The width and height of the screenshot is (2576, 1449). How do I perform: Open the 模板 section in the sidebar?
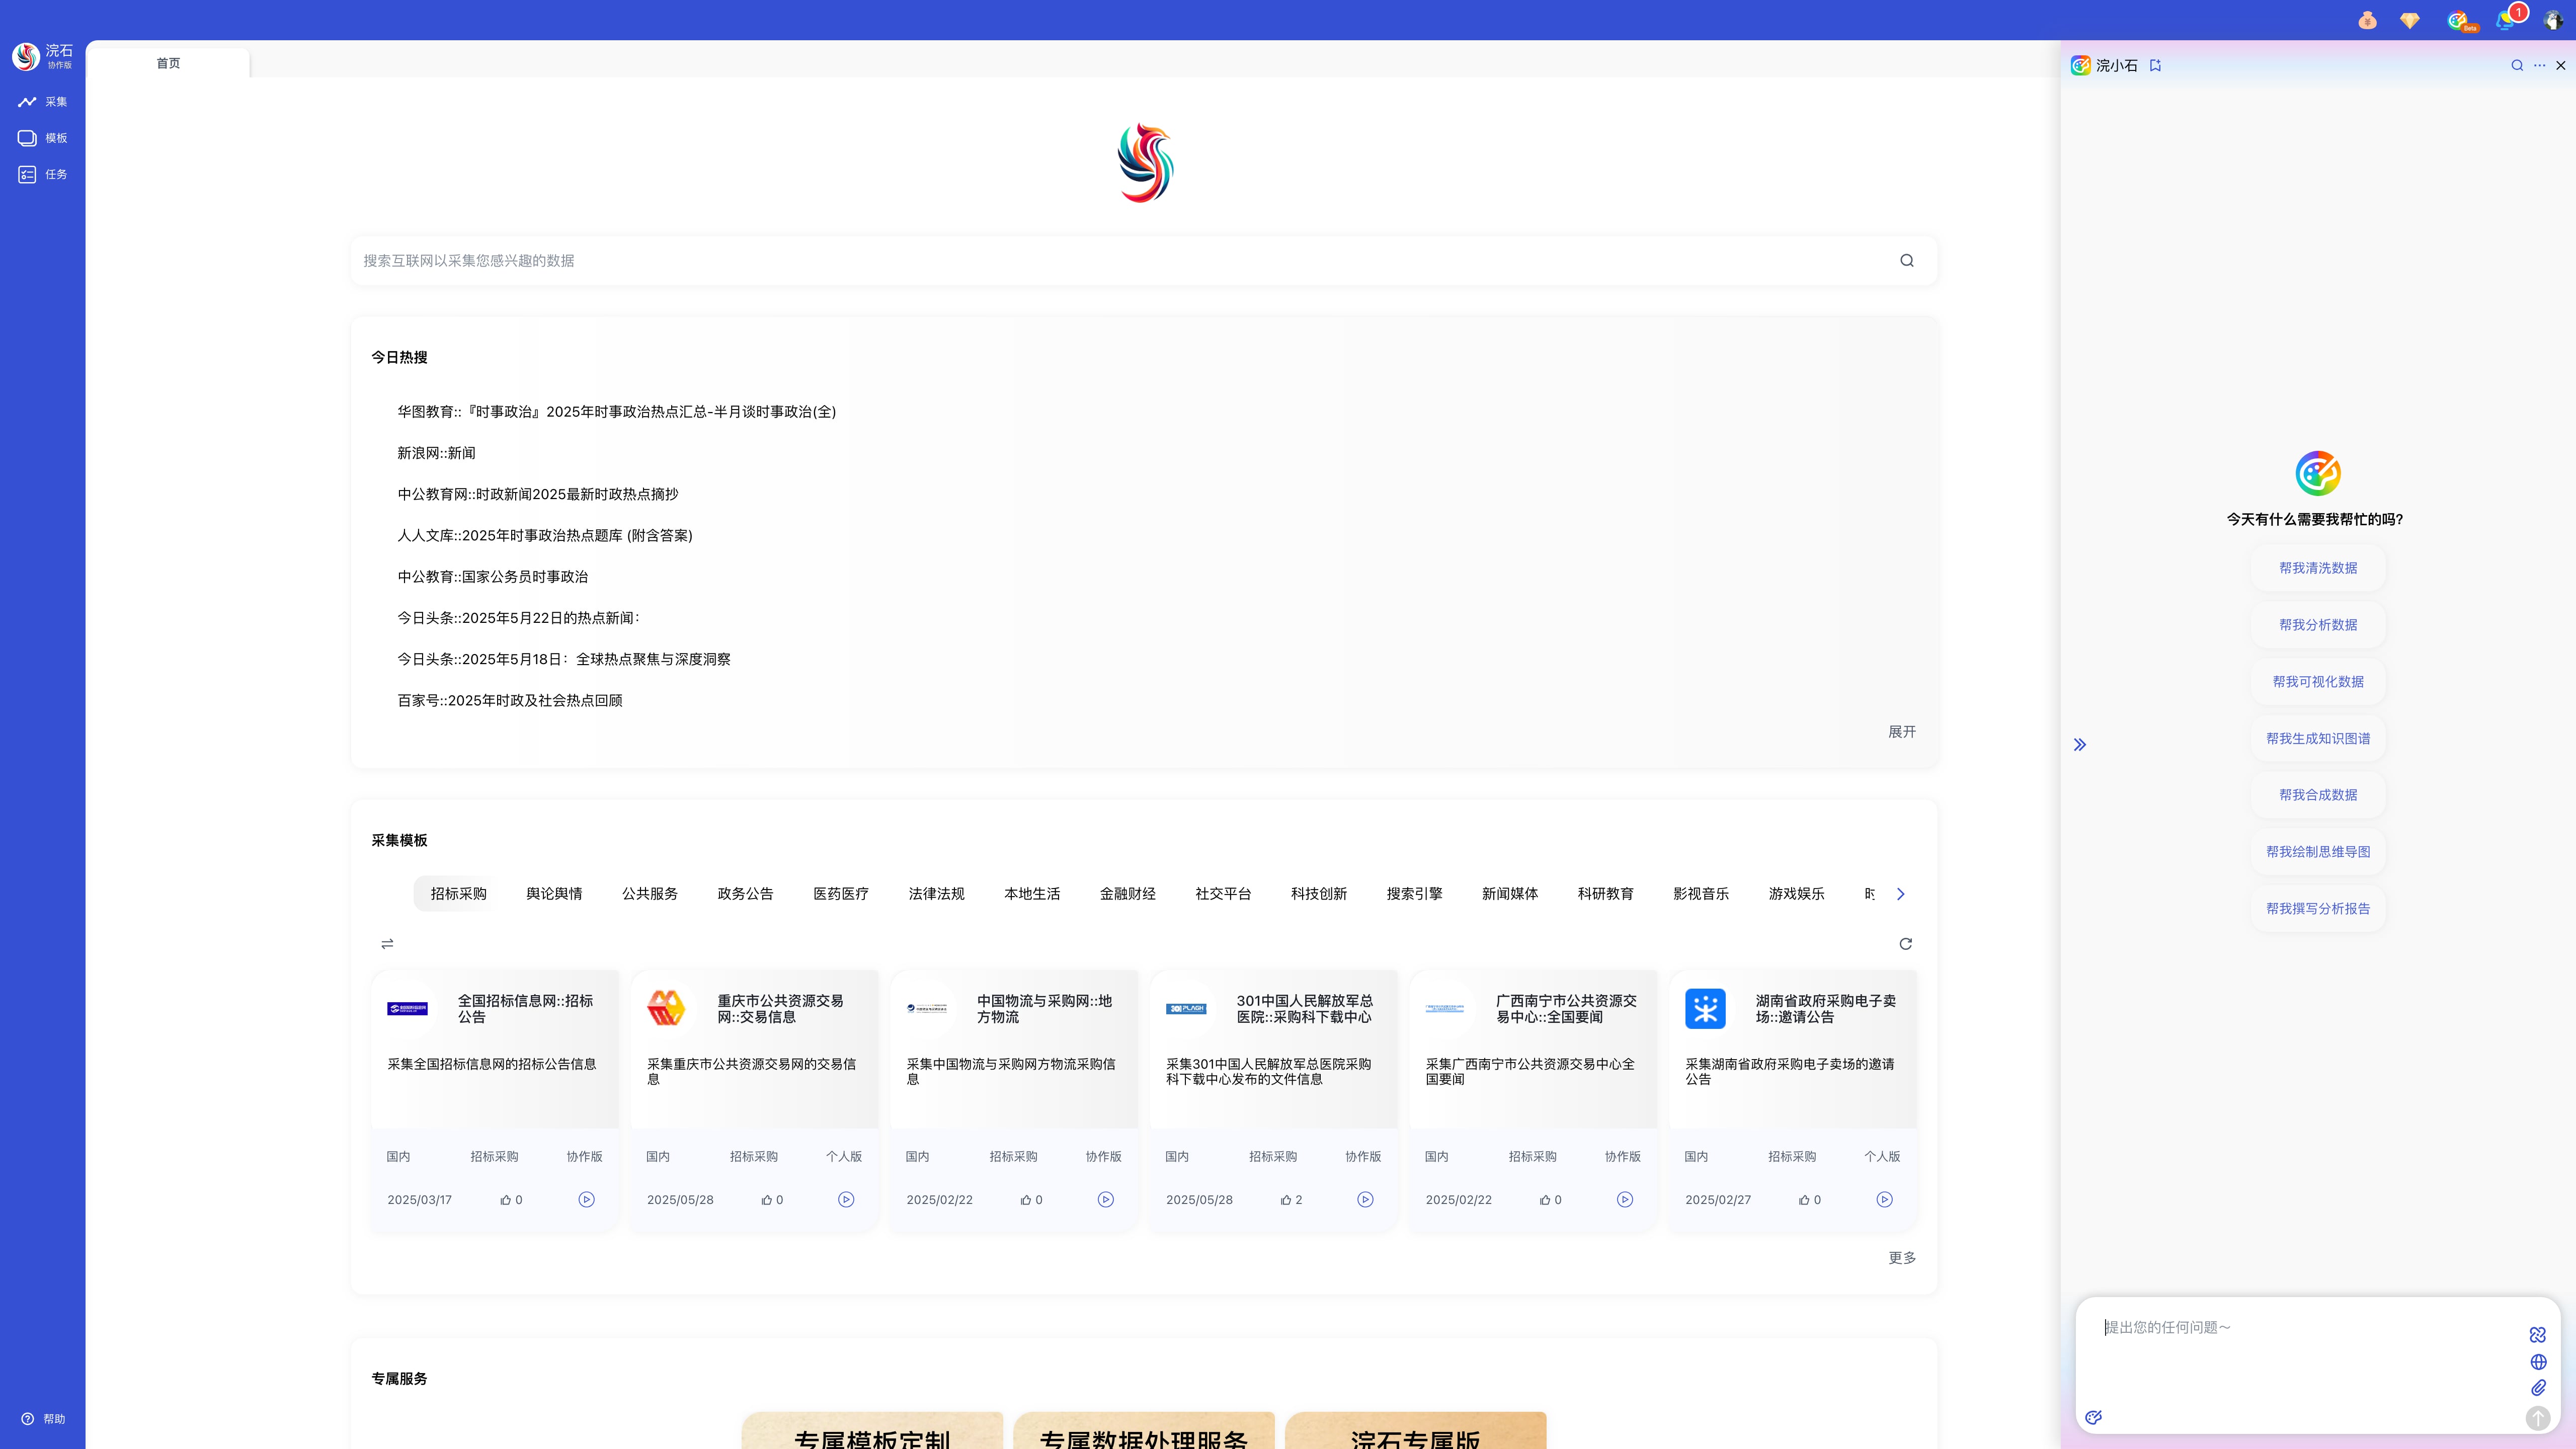pos(42,138)
